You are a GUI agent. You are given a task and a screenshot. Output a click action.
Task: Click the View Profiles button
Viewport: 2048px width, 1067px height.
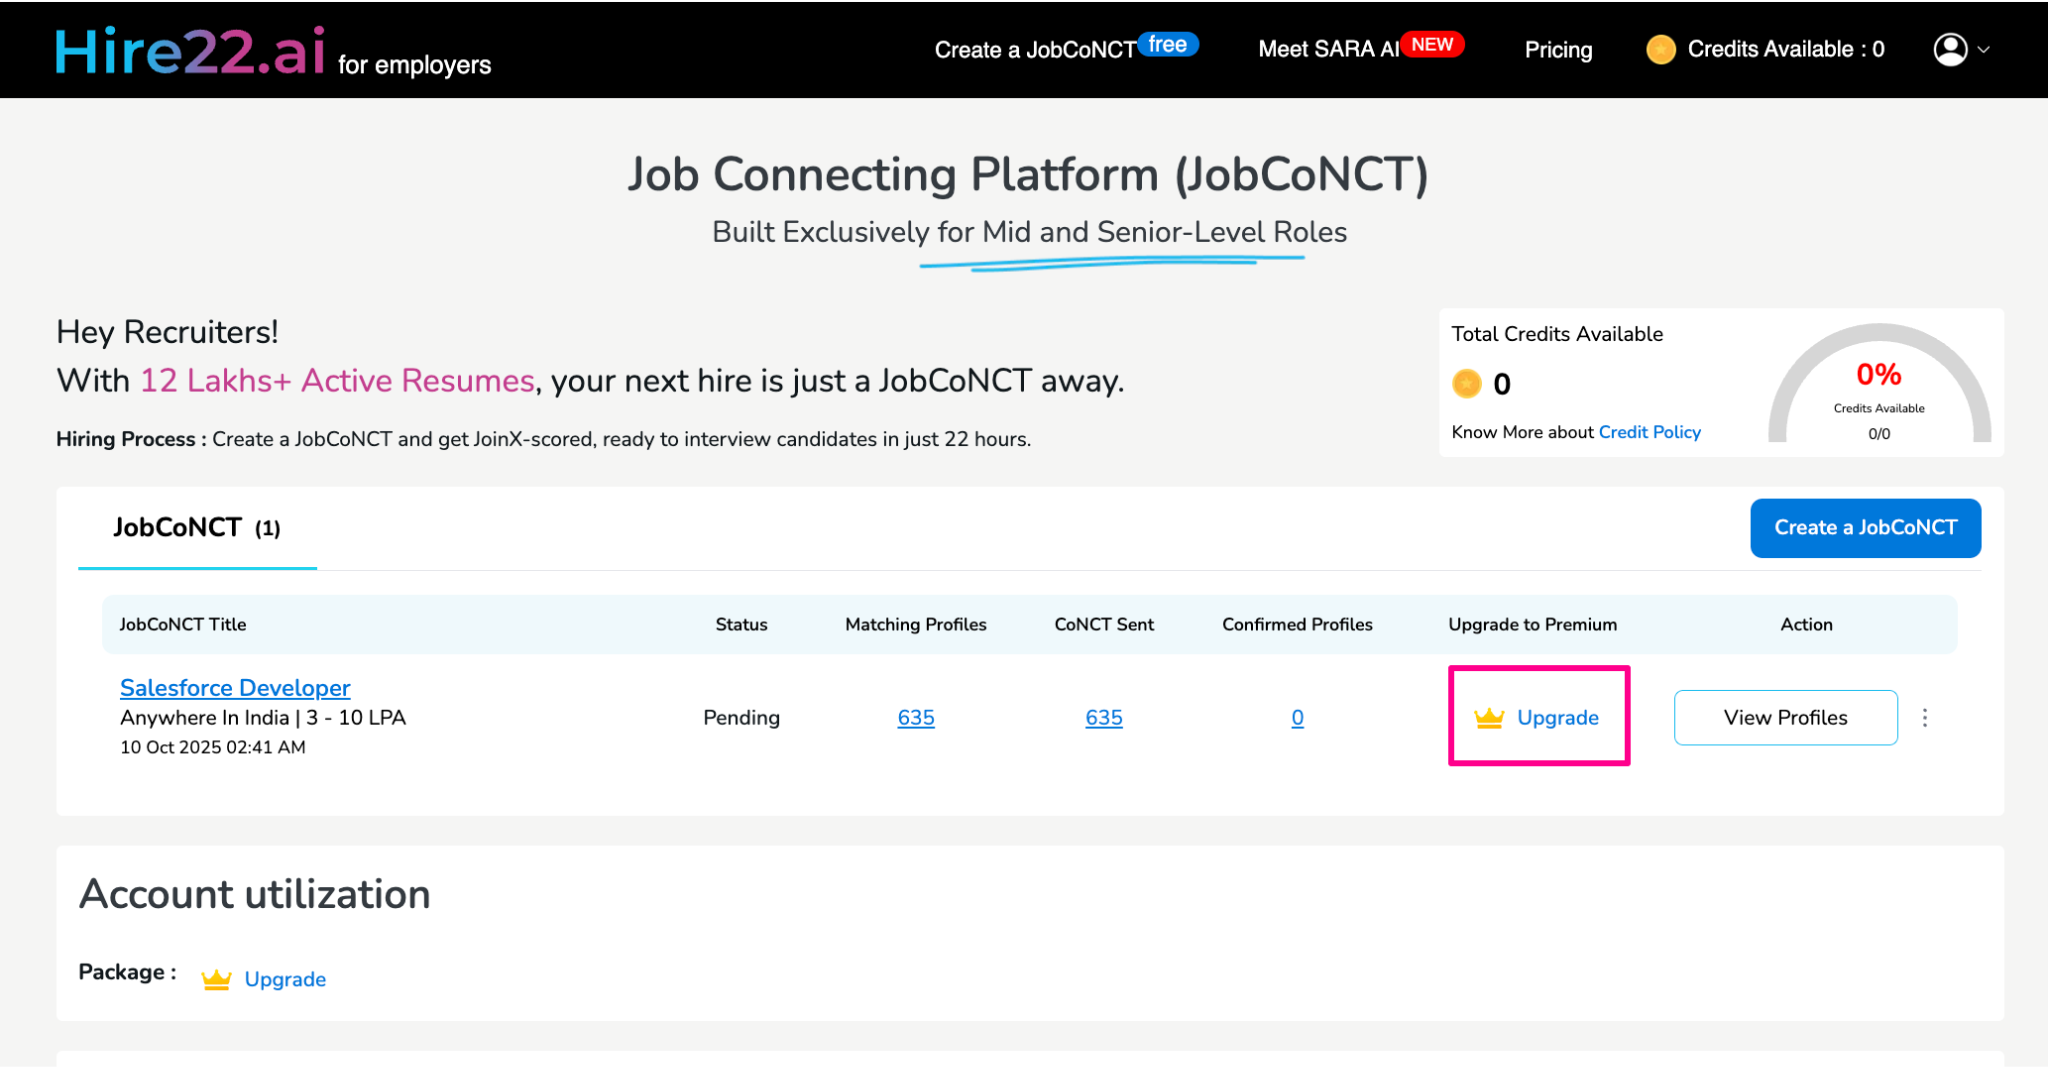[x=1785, y=717]
